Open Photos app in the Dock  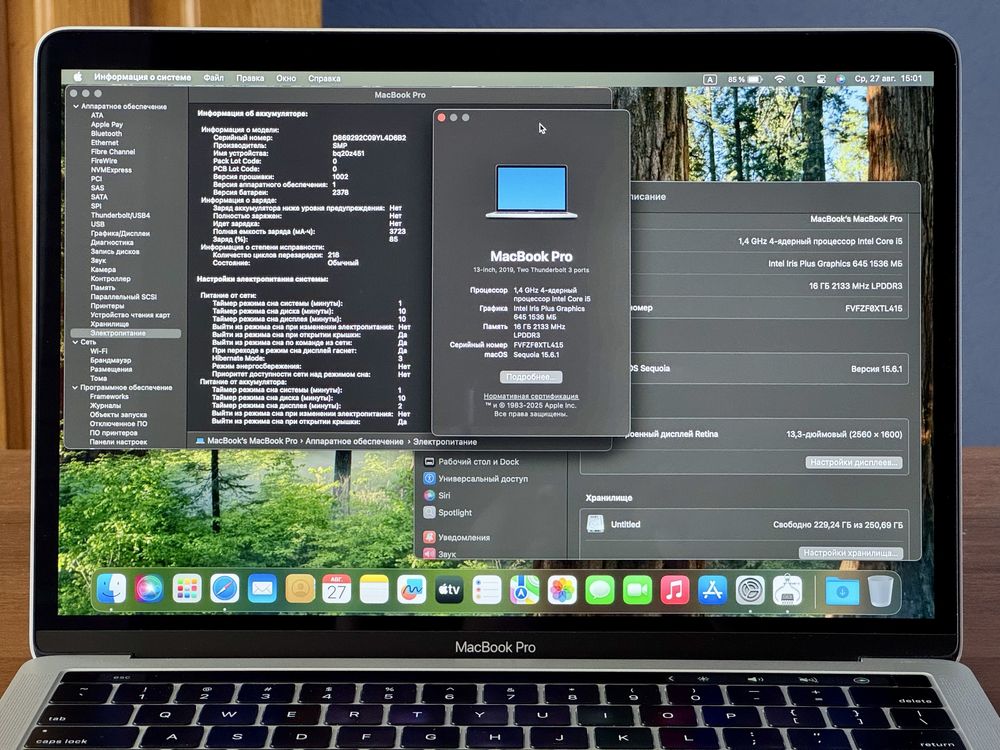point(562,589)
